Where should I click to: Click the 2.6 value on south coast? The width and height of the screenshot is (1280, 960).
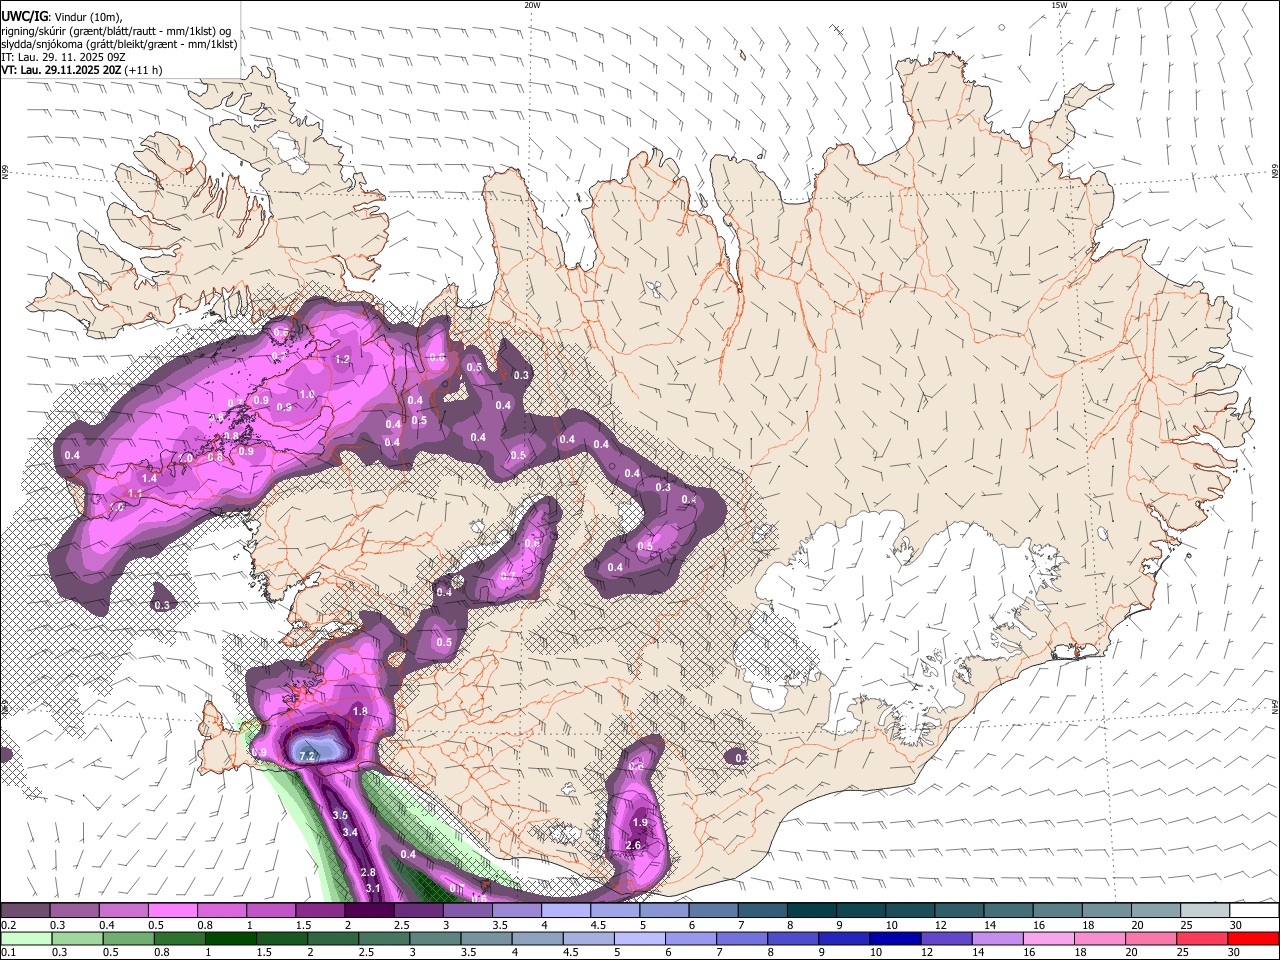click(632, 845)
